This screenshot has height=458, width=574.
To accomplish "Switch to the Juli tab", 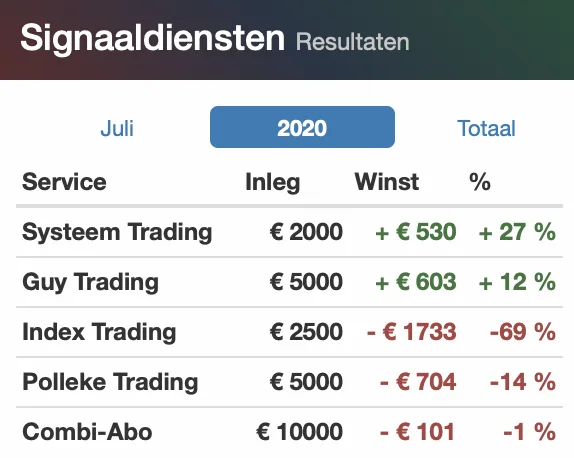I will tap(117, 128).
